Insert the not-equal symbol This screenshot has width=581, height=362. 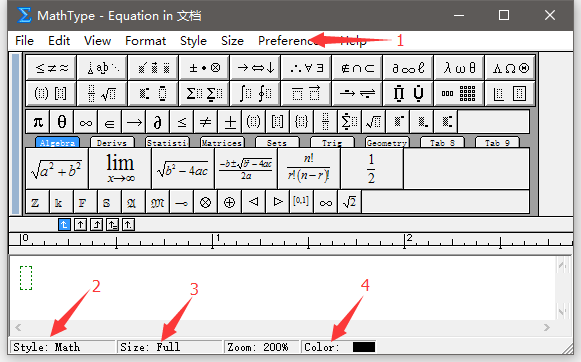pyautogui.click(x=205, y=122)
